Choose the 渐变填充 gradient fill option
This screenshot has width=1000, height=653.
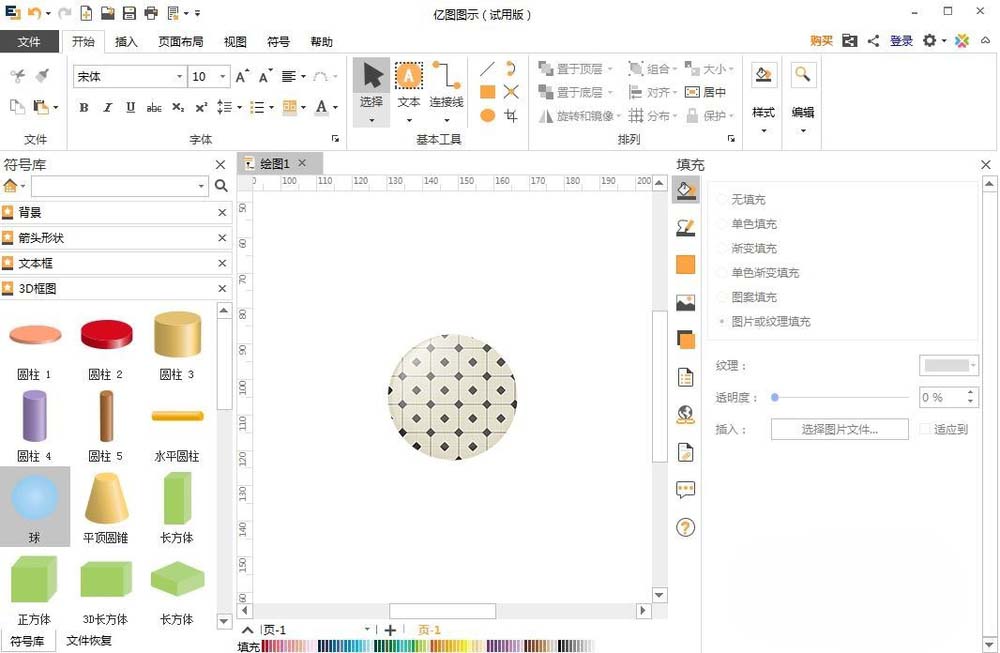coord(748,248)
